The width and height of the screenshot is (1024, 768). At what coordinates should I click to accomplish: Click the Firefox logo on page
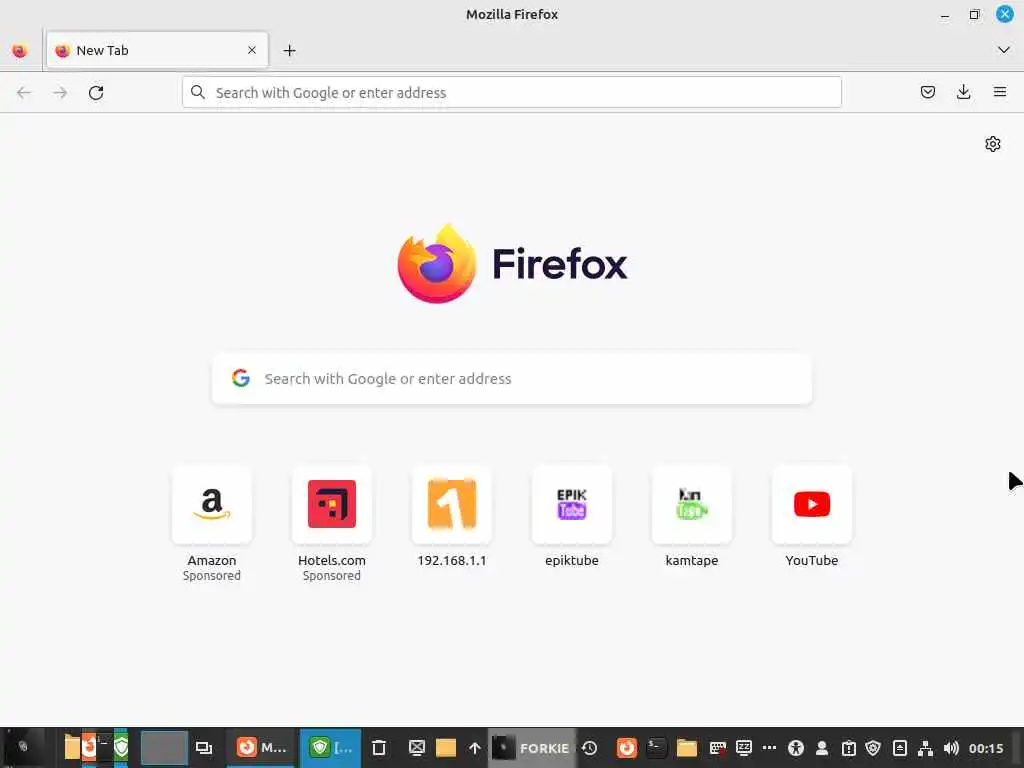coord(437,264)
